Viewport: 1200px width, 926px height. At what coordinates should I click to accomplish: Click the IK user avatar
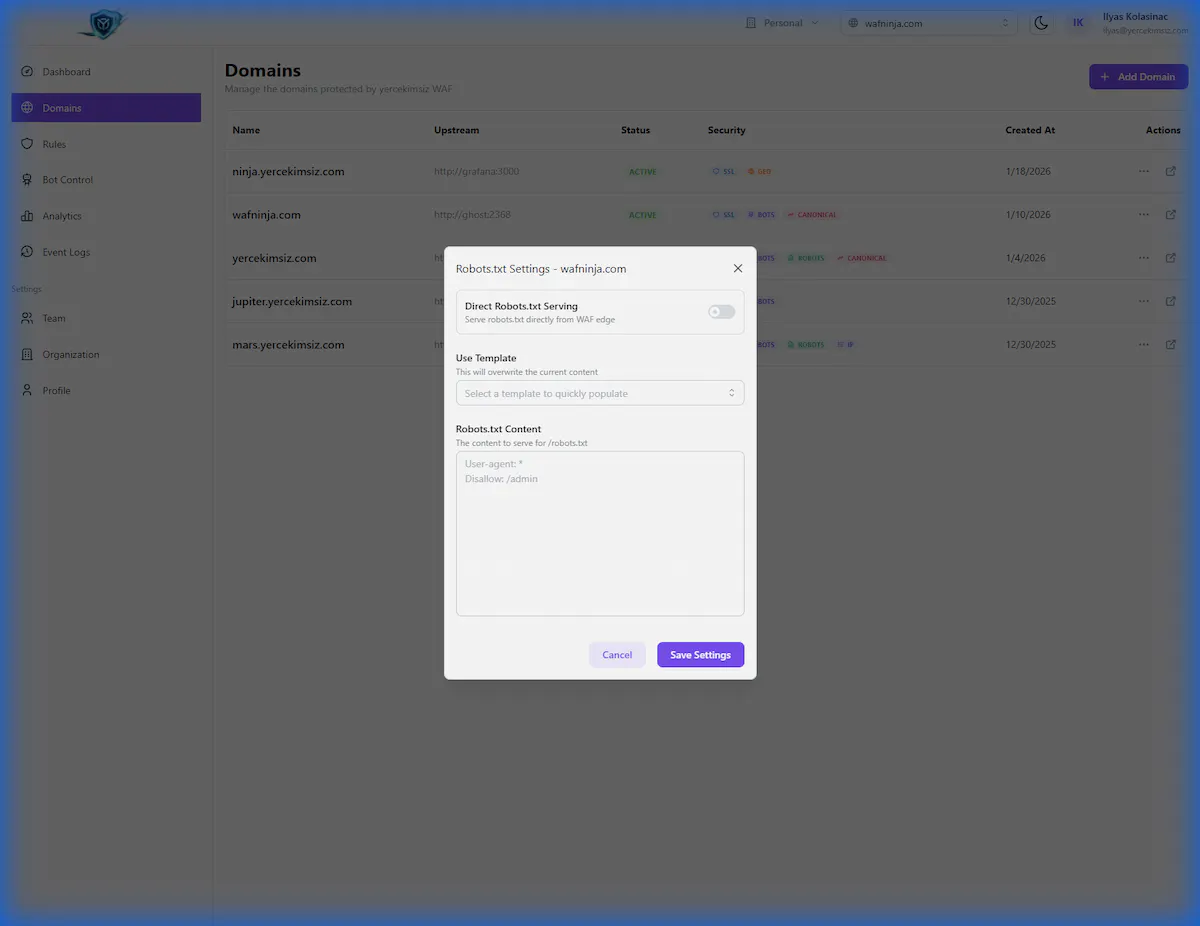pos(1078,23)
